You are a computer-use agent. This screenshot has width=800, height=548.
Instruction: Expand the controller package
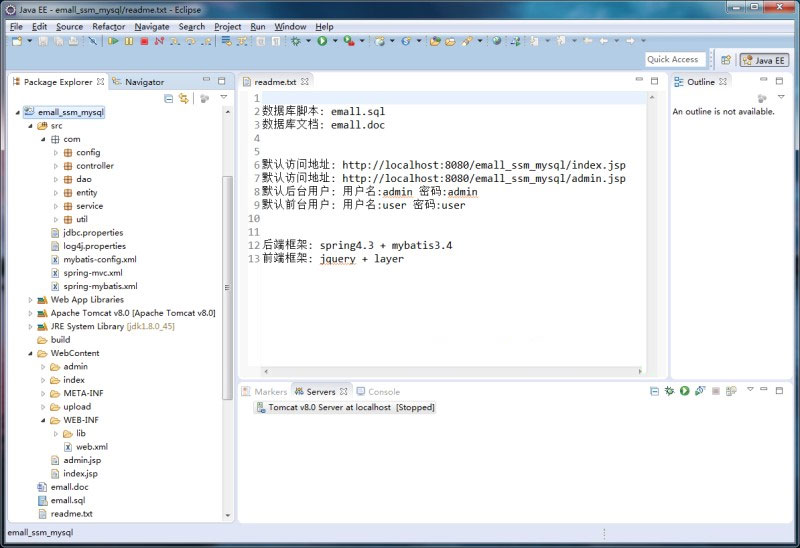[x=56, y=166]
